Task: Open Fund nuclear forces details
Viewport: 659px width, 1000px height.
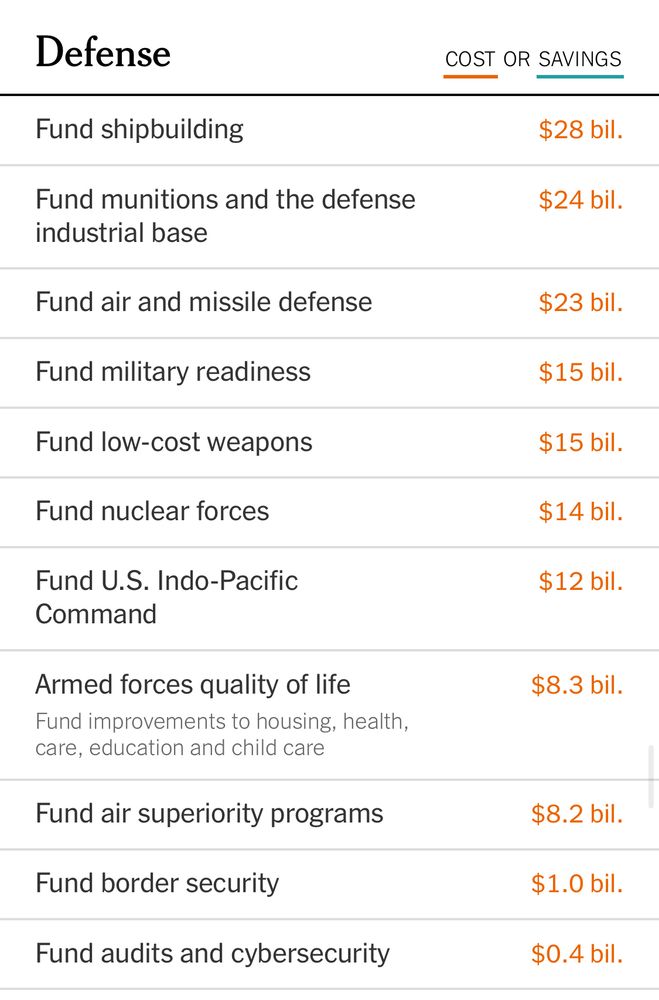Action: (x=152, y=511)
